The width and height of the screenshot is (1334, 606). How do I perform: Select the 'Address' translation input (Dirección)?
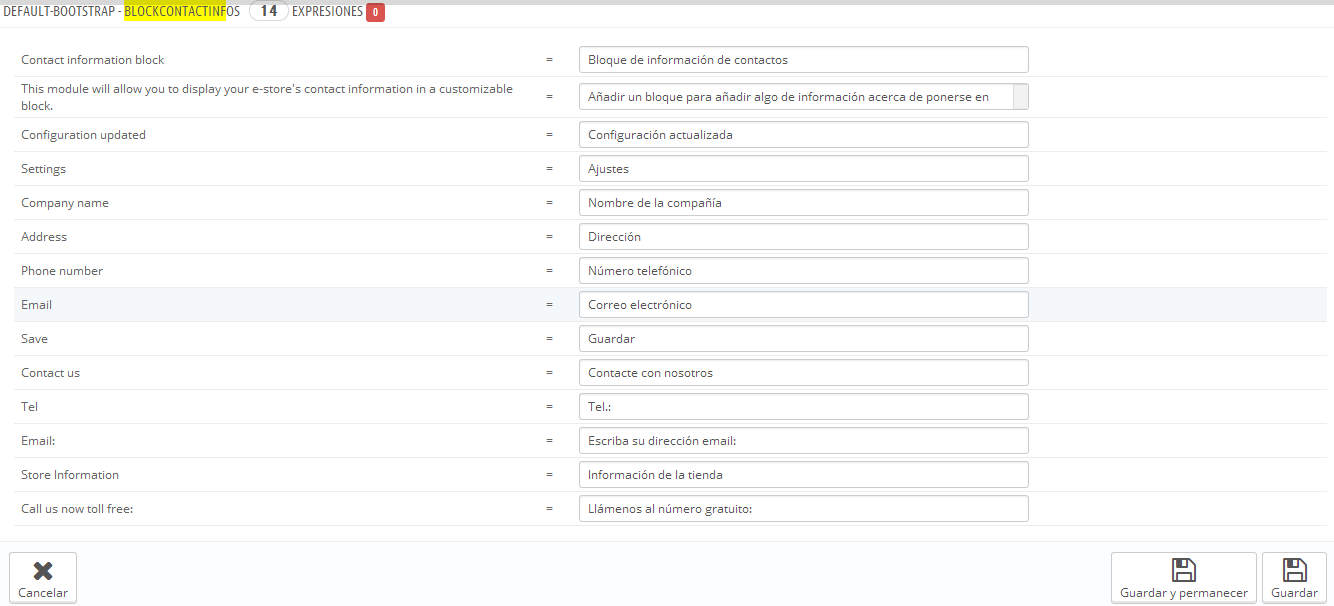[x=803, y=237]
